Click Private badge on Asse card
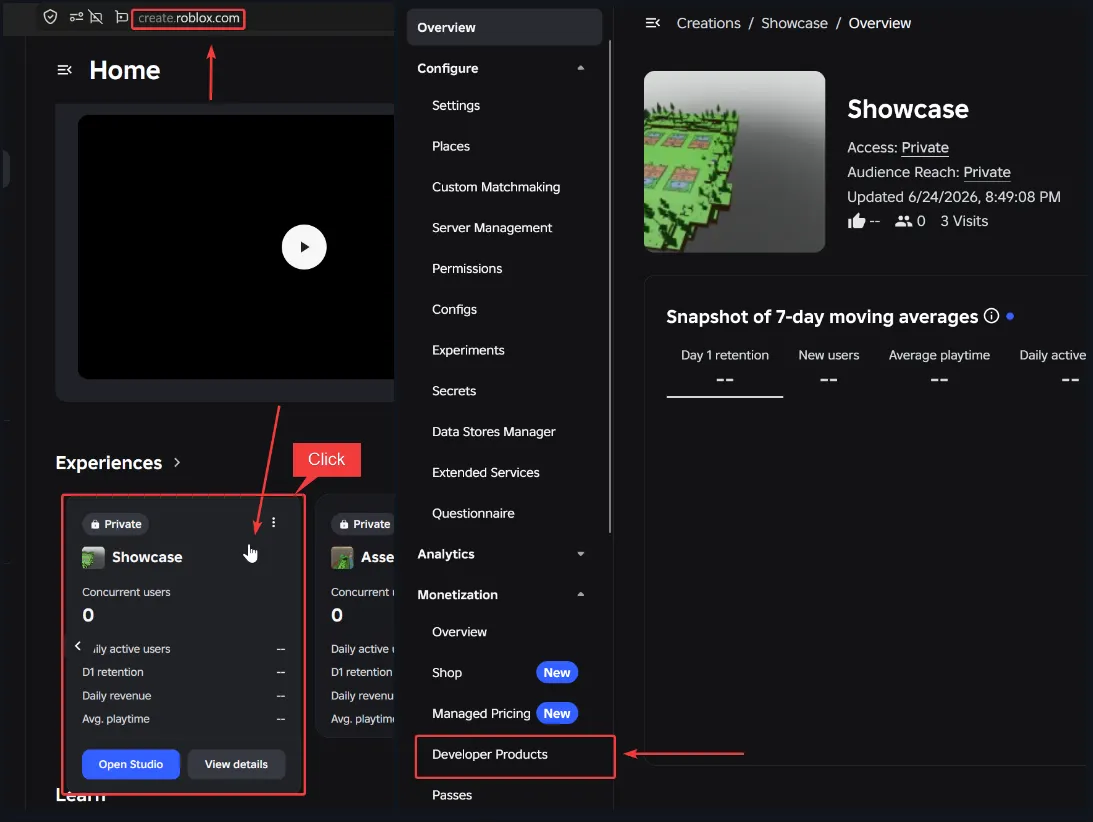Viewport: 1093px width, 822px height. point(362,524)
